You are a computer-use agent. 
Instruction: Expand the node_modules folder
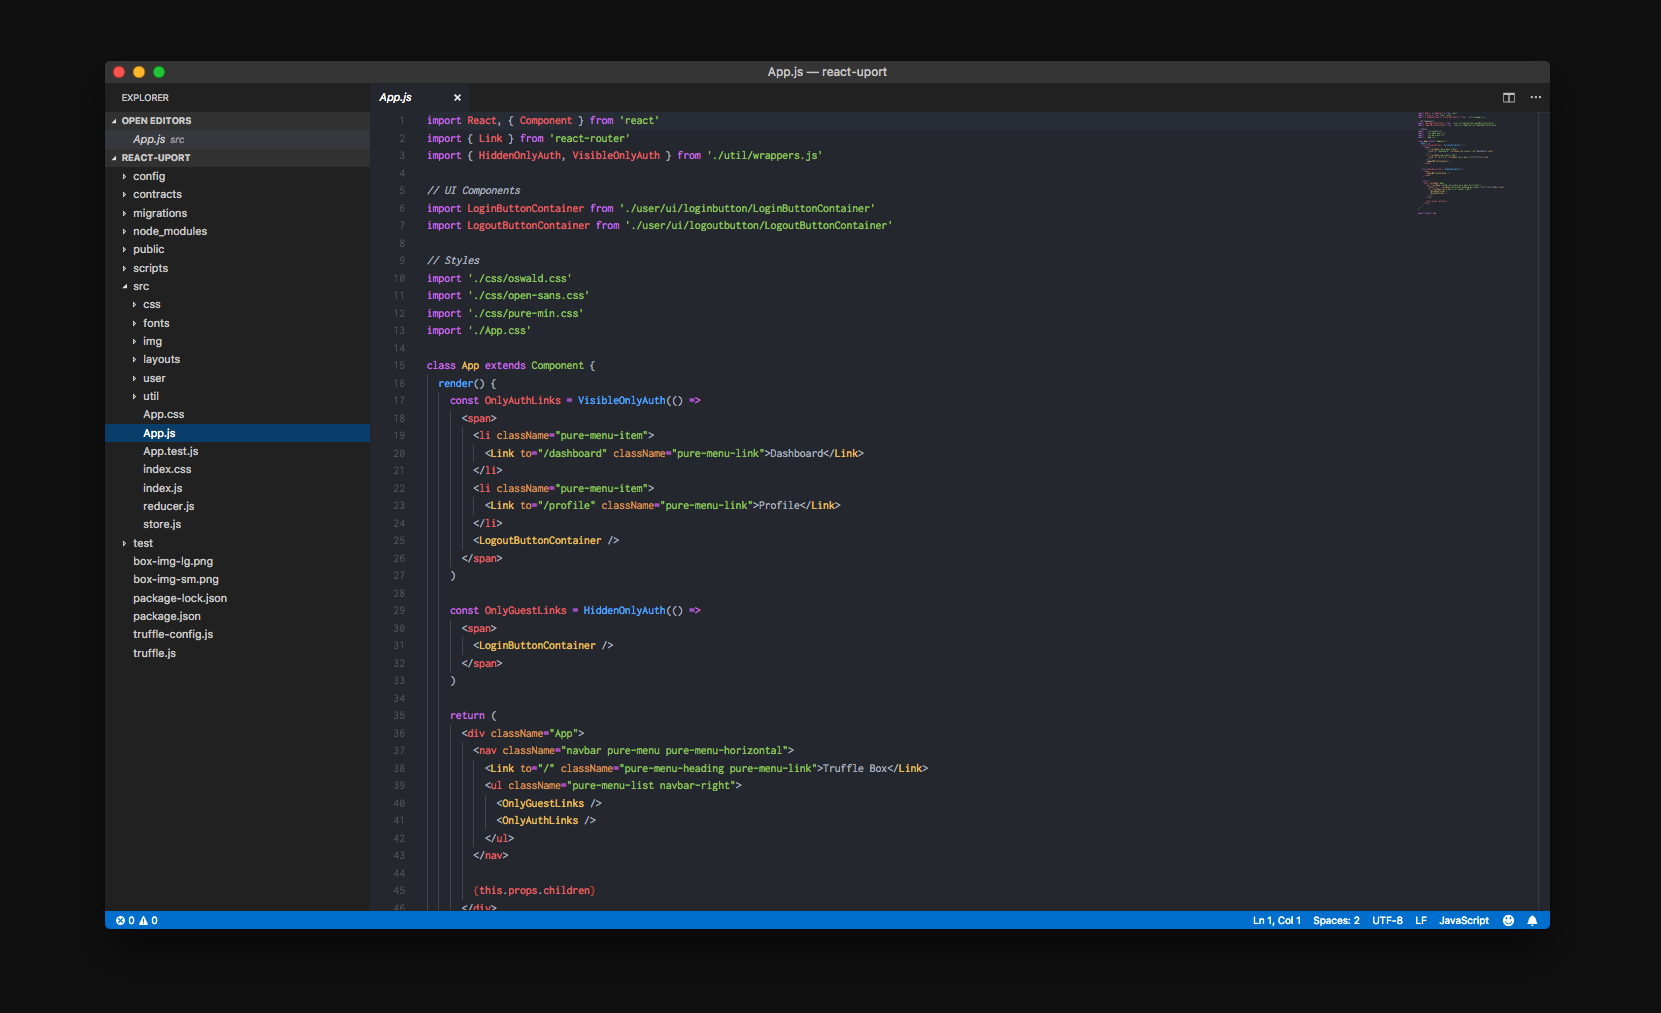pos(169,232)
